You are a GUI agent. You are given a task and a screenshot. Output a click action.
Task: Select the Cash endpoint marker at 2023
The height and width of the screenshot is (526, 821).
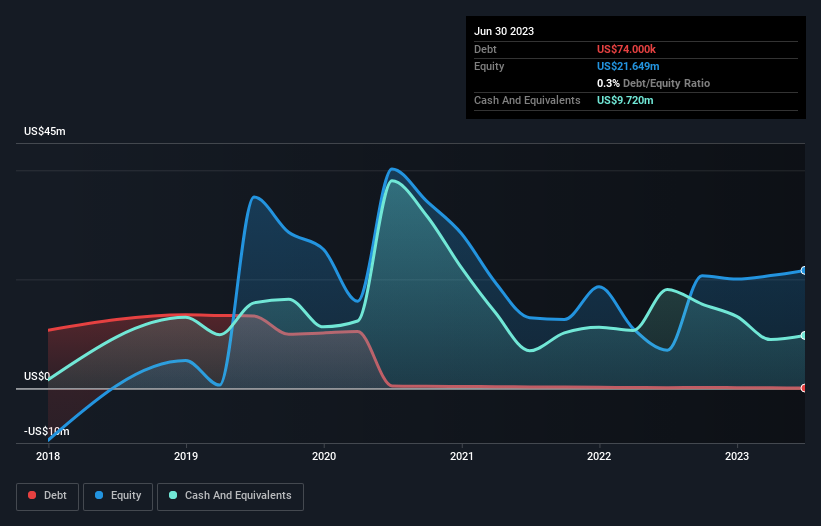tap(804, 335)
